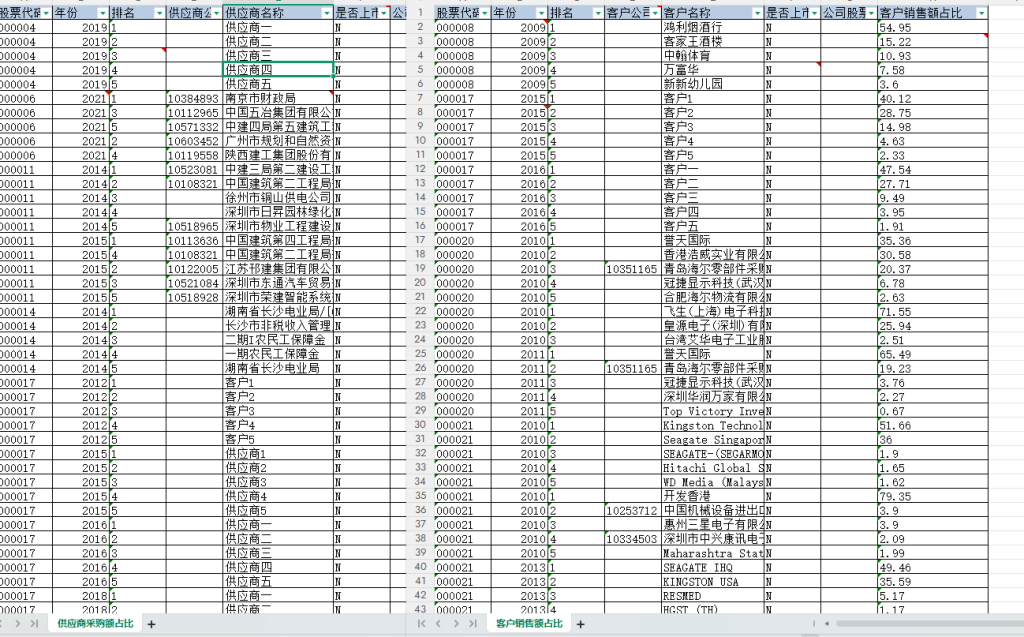Switch to the 供应商采购额占比 sheet tab

[96, 624]
